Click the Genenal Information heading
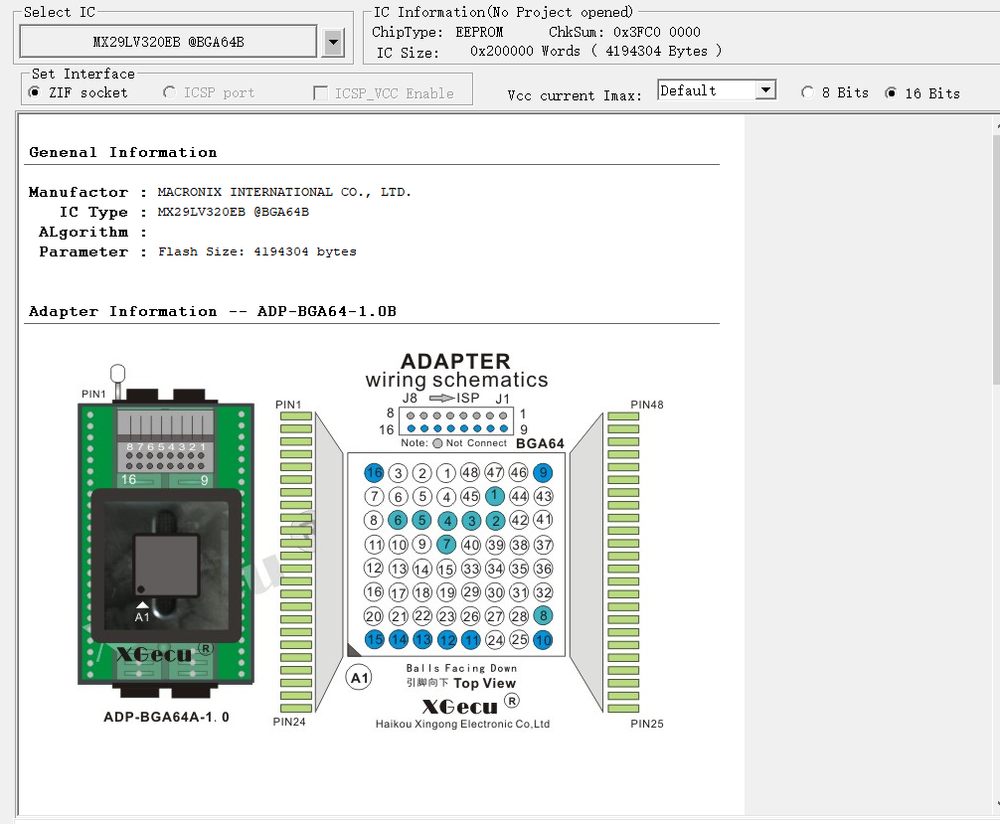Viewport: 1000px width, 824px height. (122, 152)
